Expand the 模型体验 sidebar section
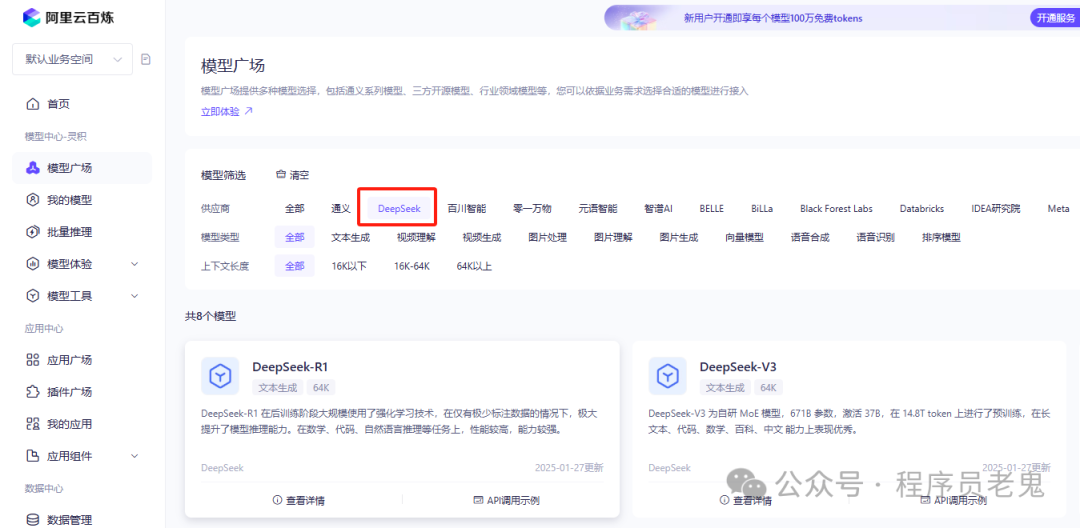The width and height of the screenshot is (1080, 528). click(135, 264)
